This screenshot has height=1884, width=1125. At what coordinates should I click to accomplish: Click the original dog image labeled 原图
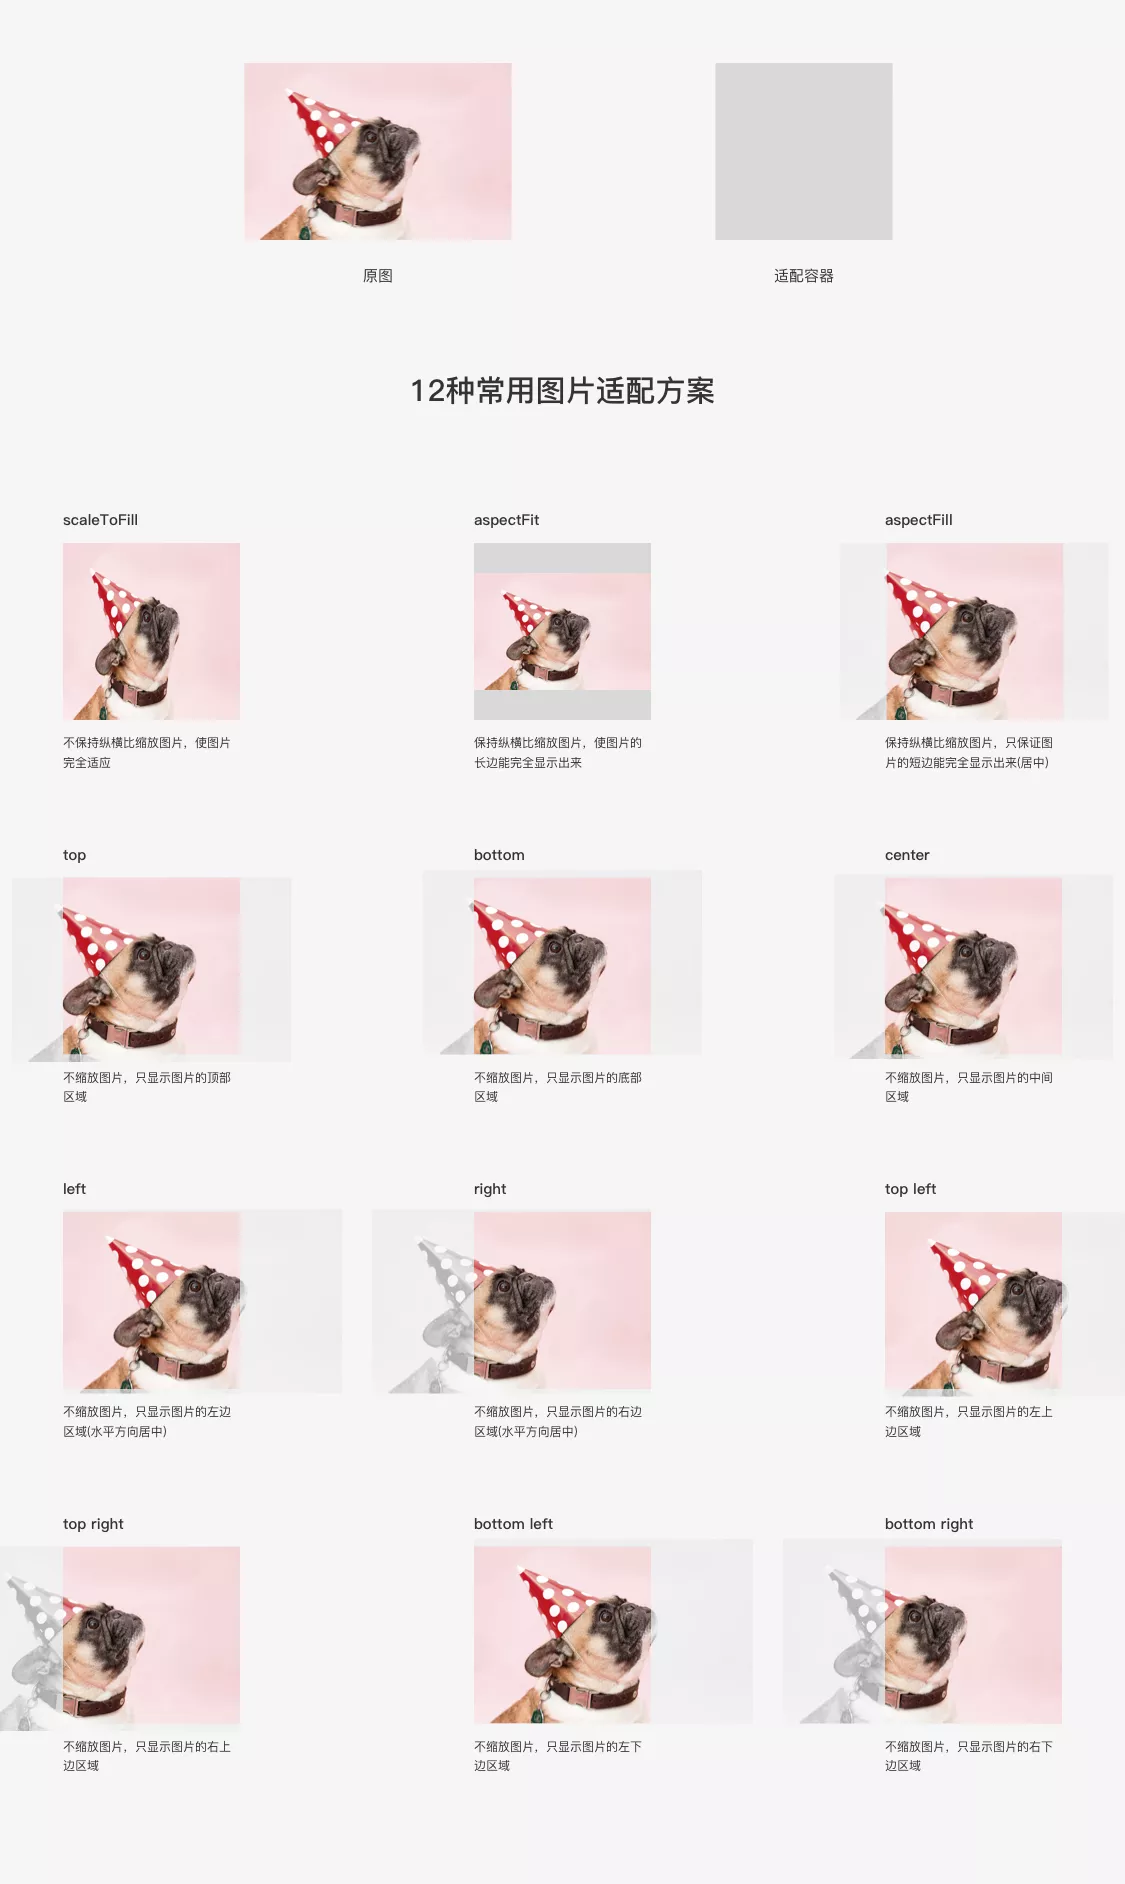tap(378, 151)
